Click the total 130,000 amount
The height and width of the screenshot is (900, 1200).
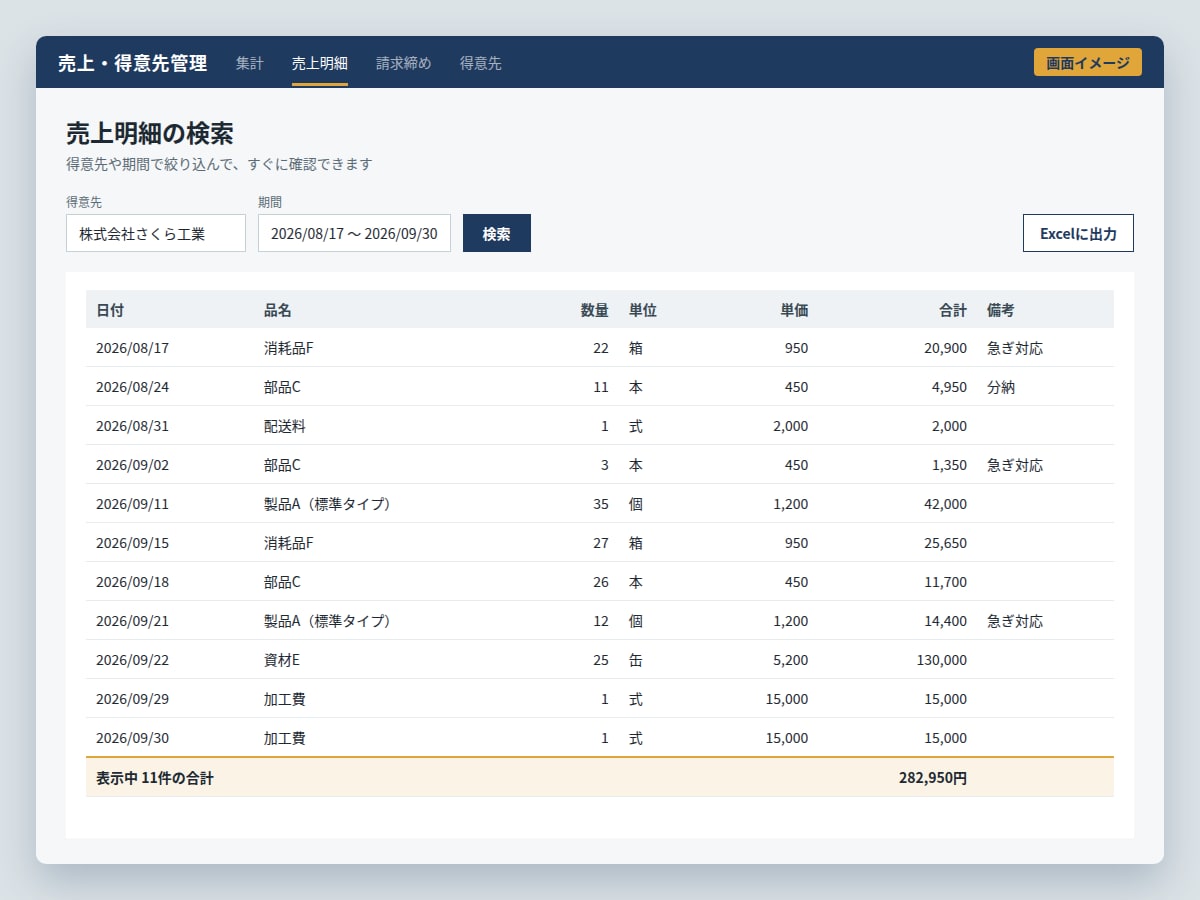(941, 660)
